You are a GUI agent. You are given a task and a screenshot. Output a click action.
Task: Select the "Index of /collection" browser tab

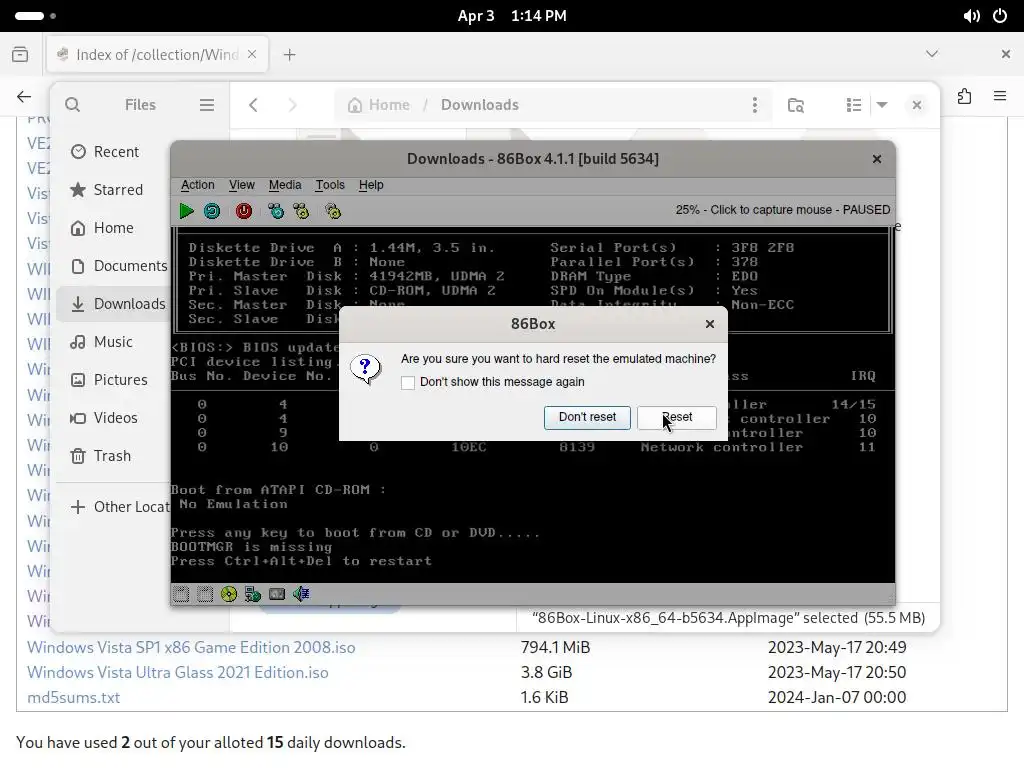[157, 55]
